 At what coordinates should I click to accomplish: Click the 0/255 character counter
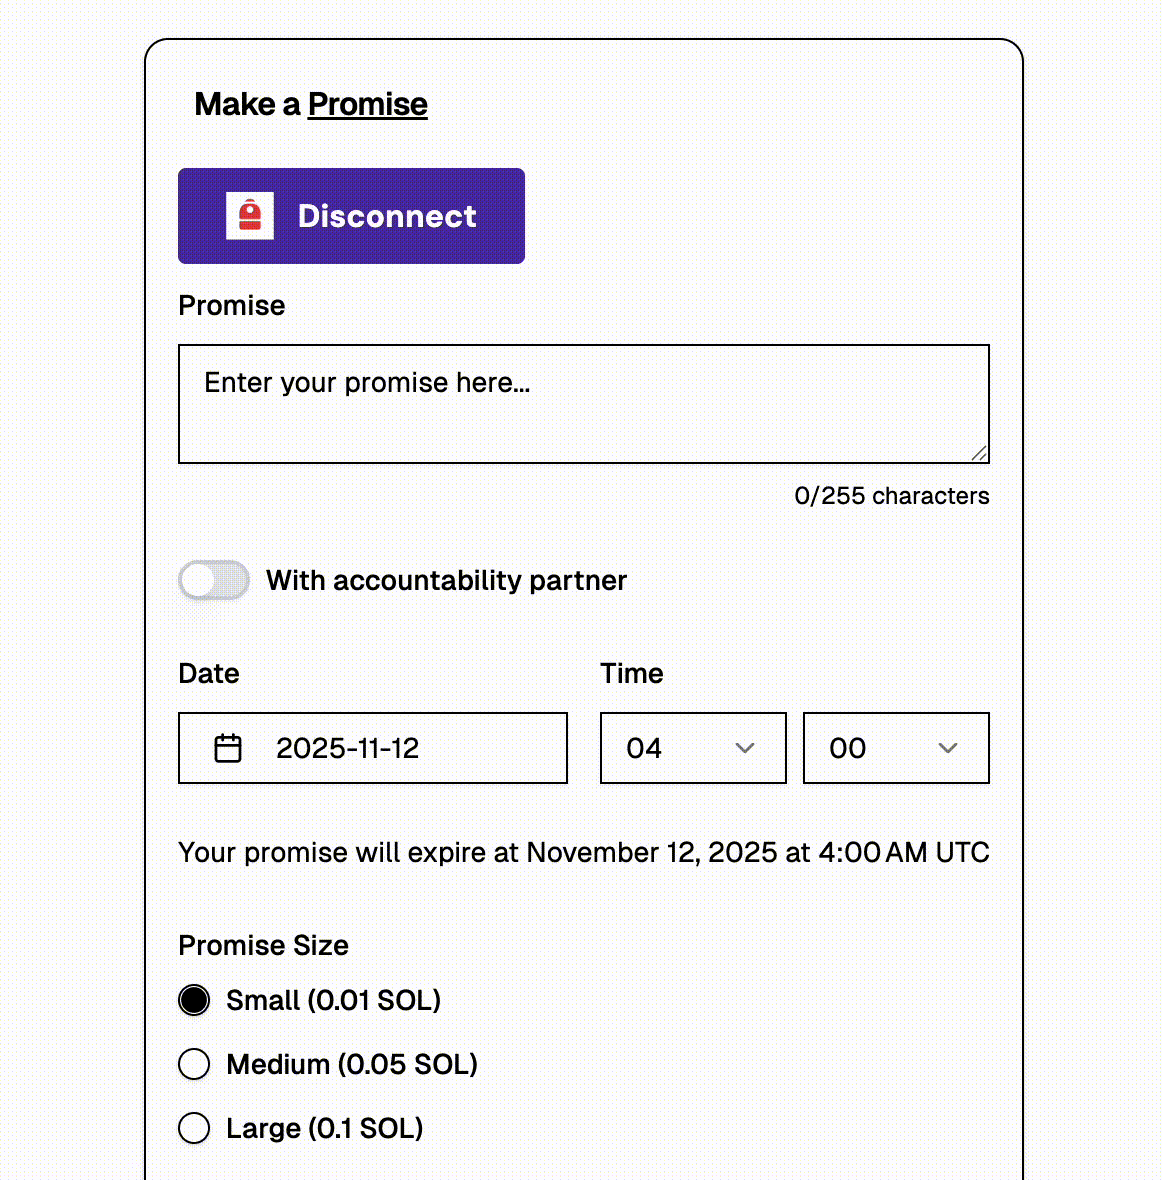(891, 495)
